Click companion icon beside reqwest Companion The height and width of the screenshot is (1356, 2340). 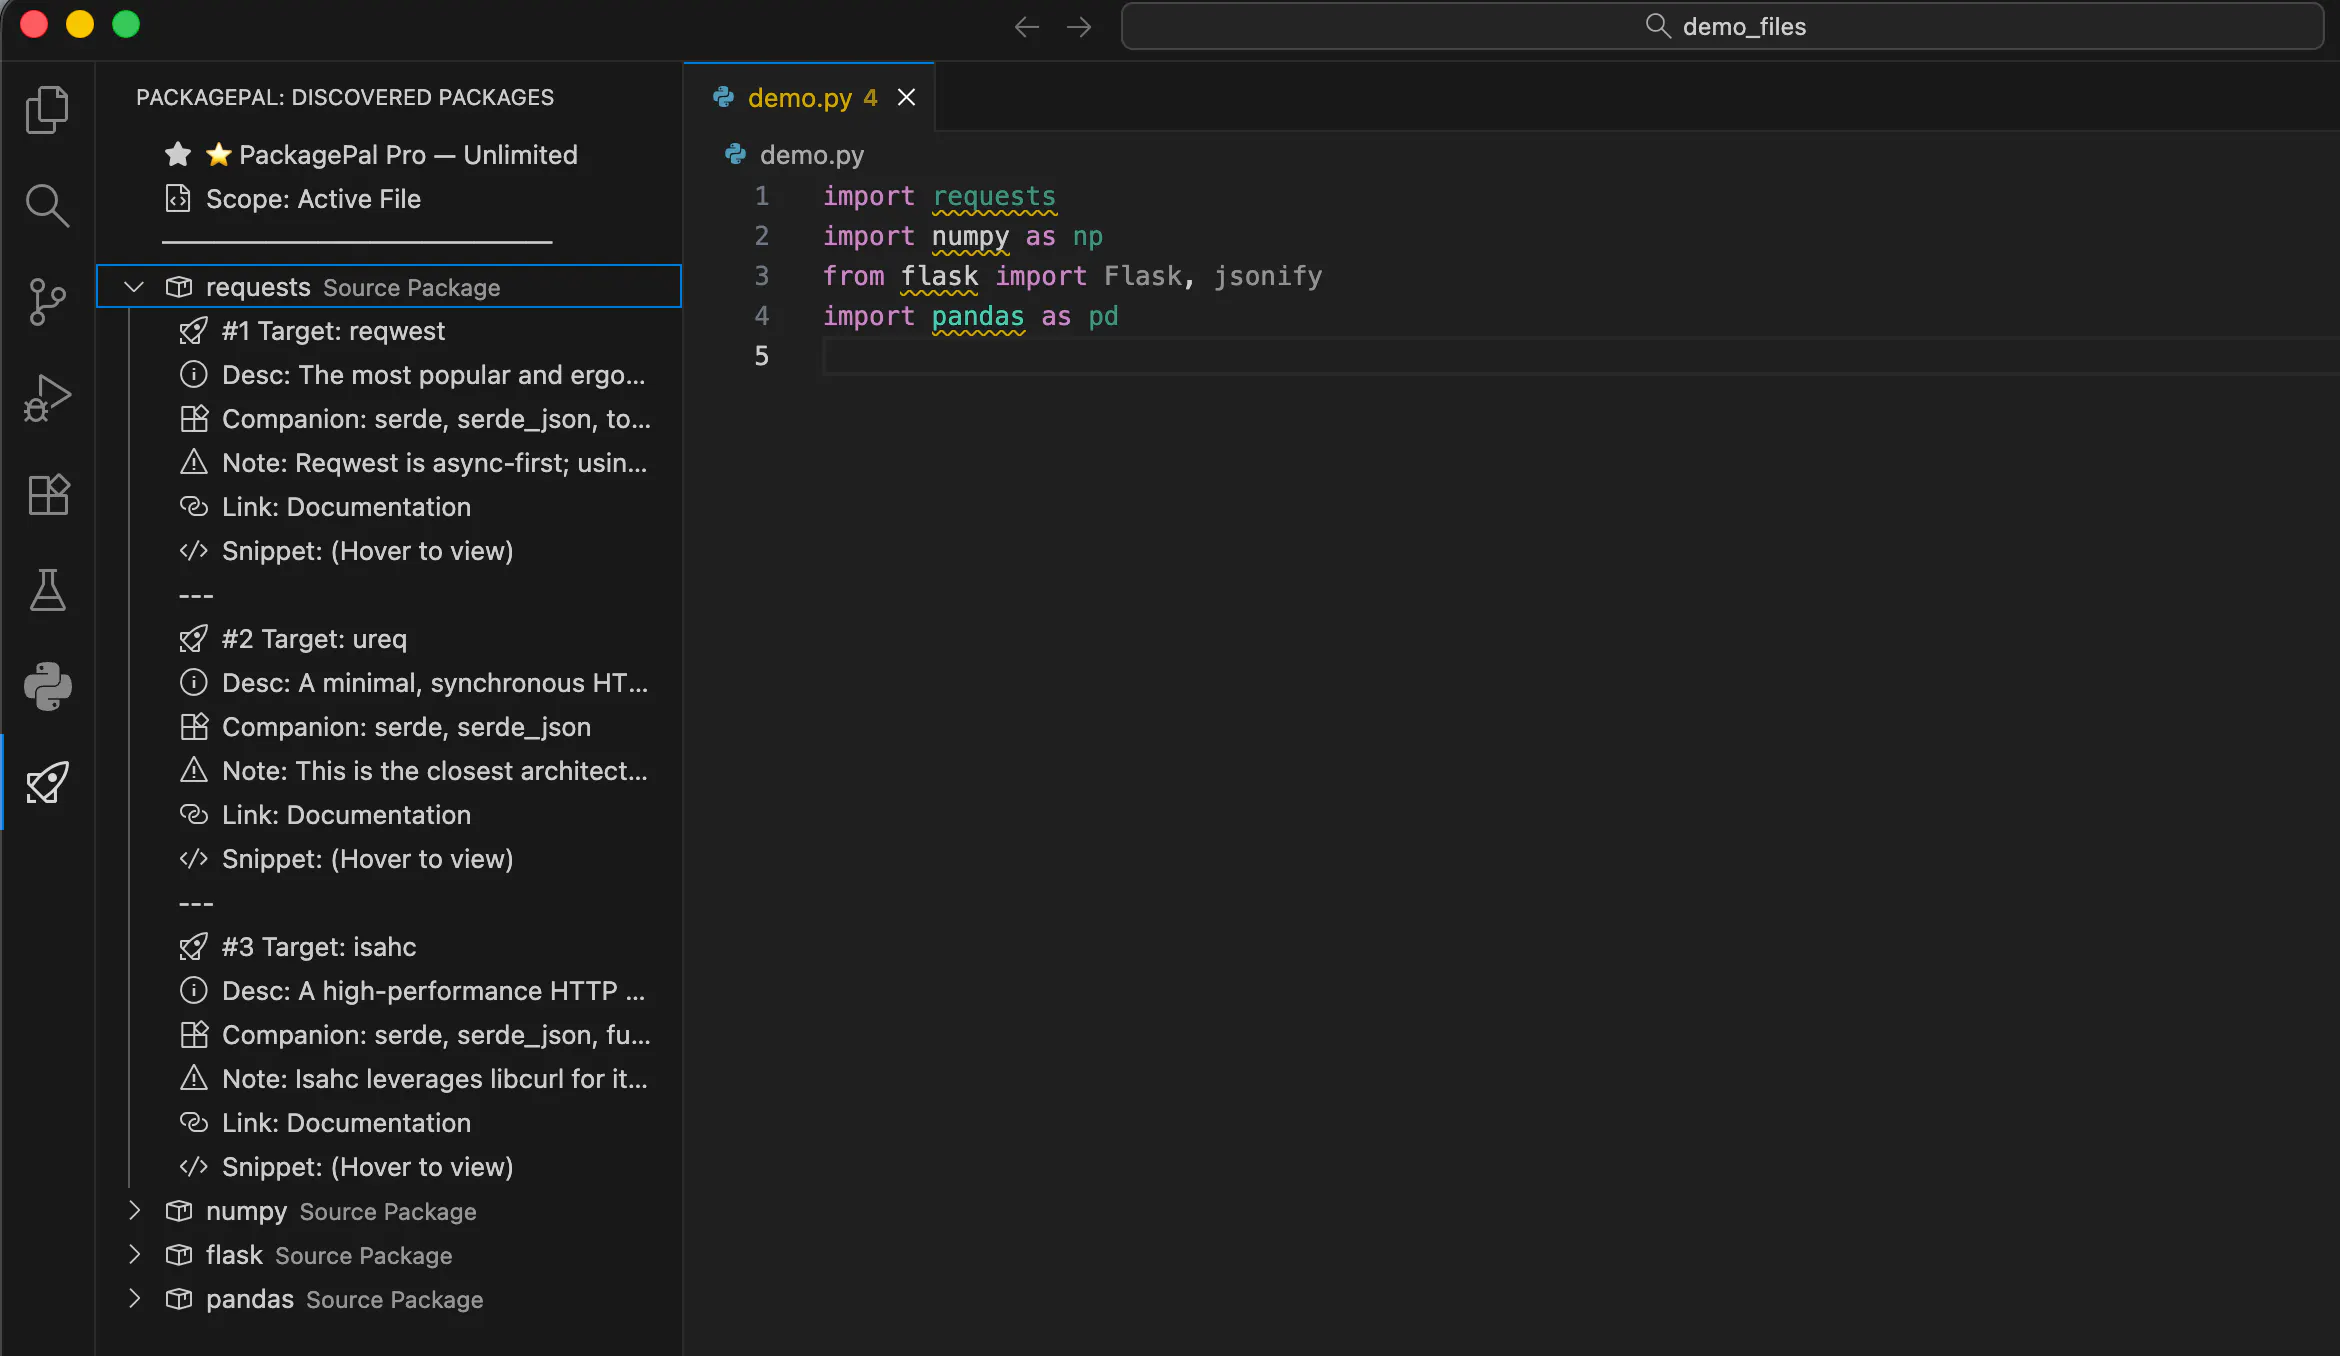point(193,419)
